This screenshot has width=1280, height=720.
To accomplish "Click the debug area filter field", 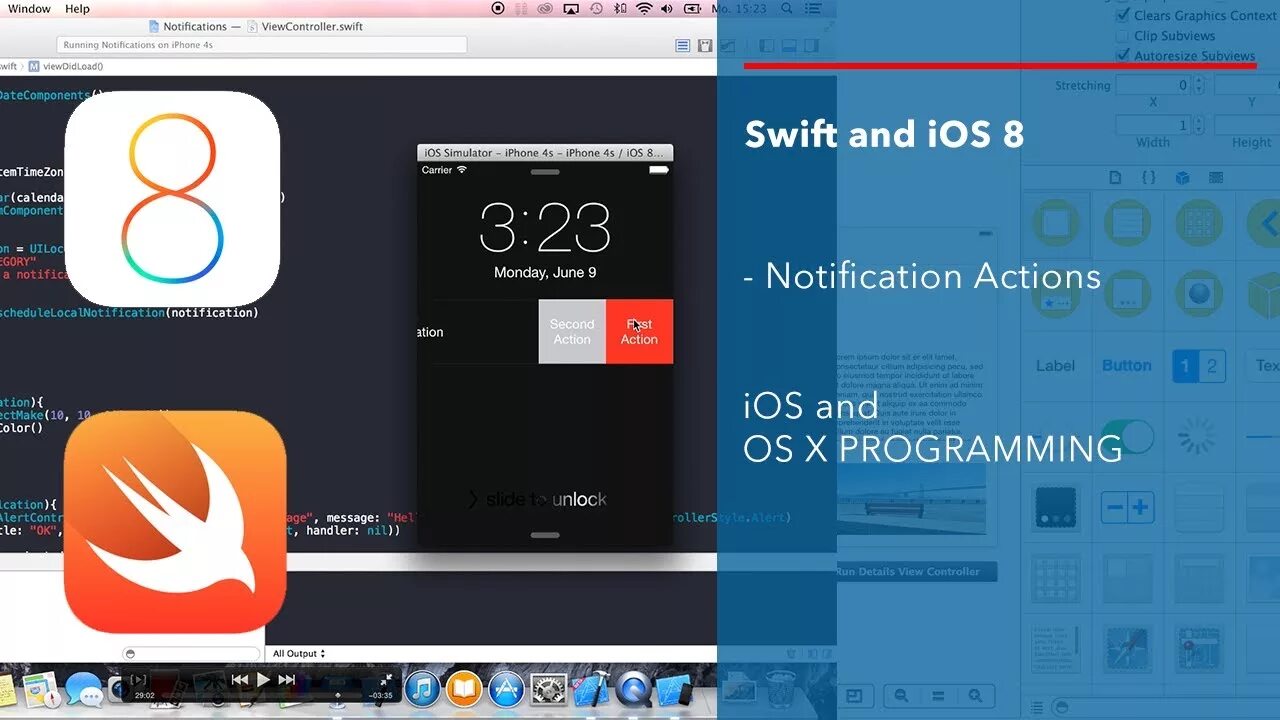I will (192, 653).
